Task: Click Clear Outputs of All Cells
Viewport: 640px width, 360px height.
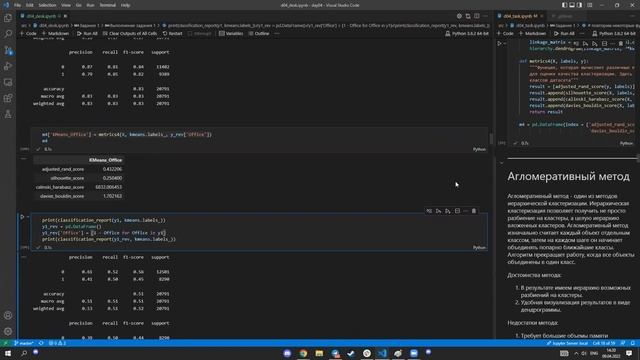Action: pyautogui.click(x=130, y=33)
